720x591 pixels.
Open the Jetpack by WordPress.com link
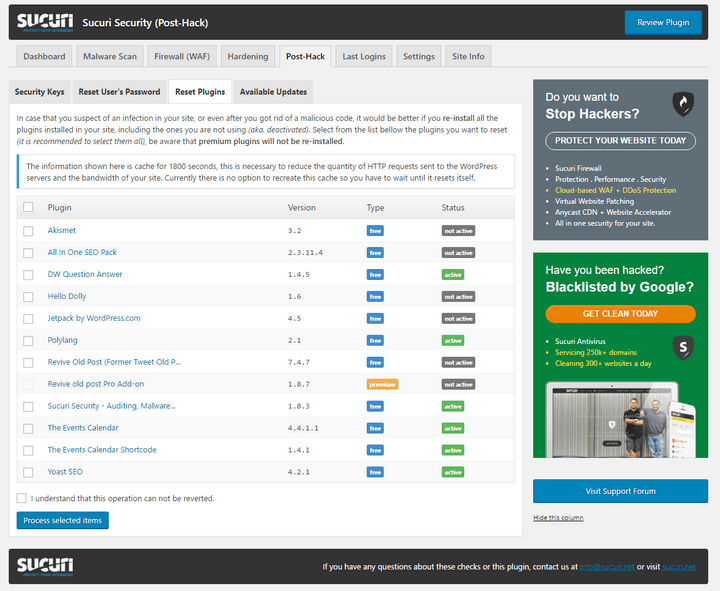point(94,318)
